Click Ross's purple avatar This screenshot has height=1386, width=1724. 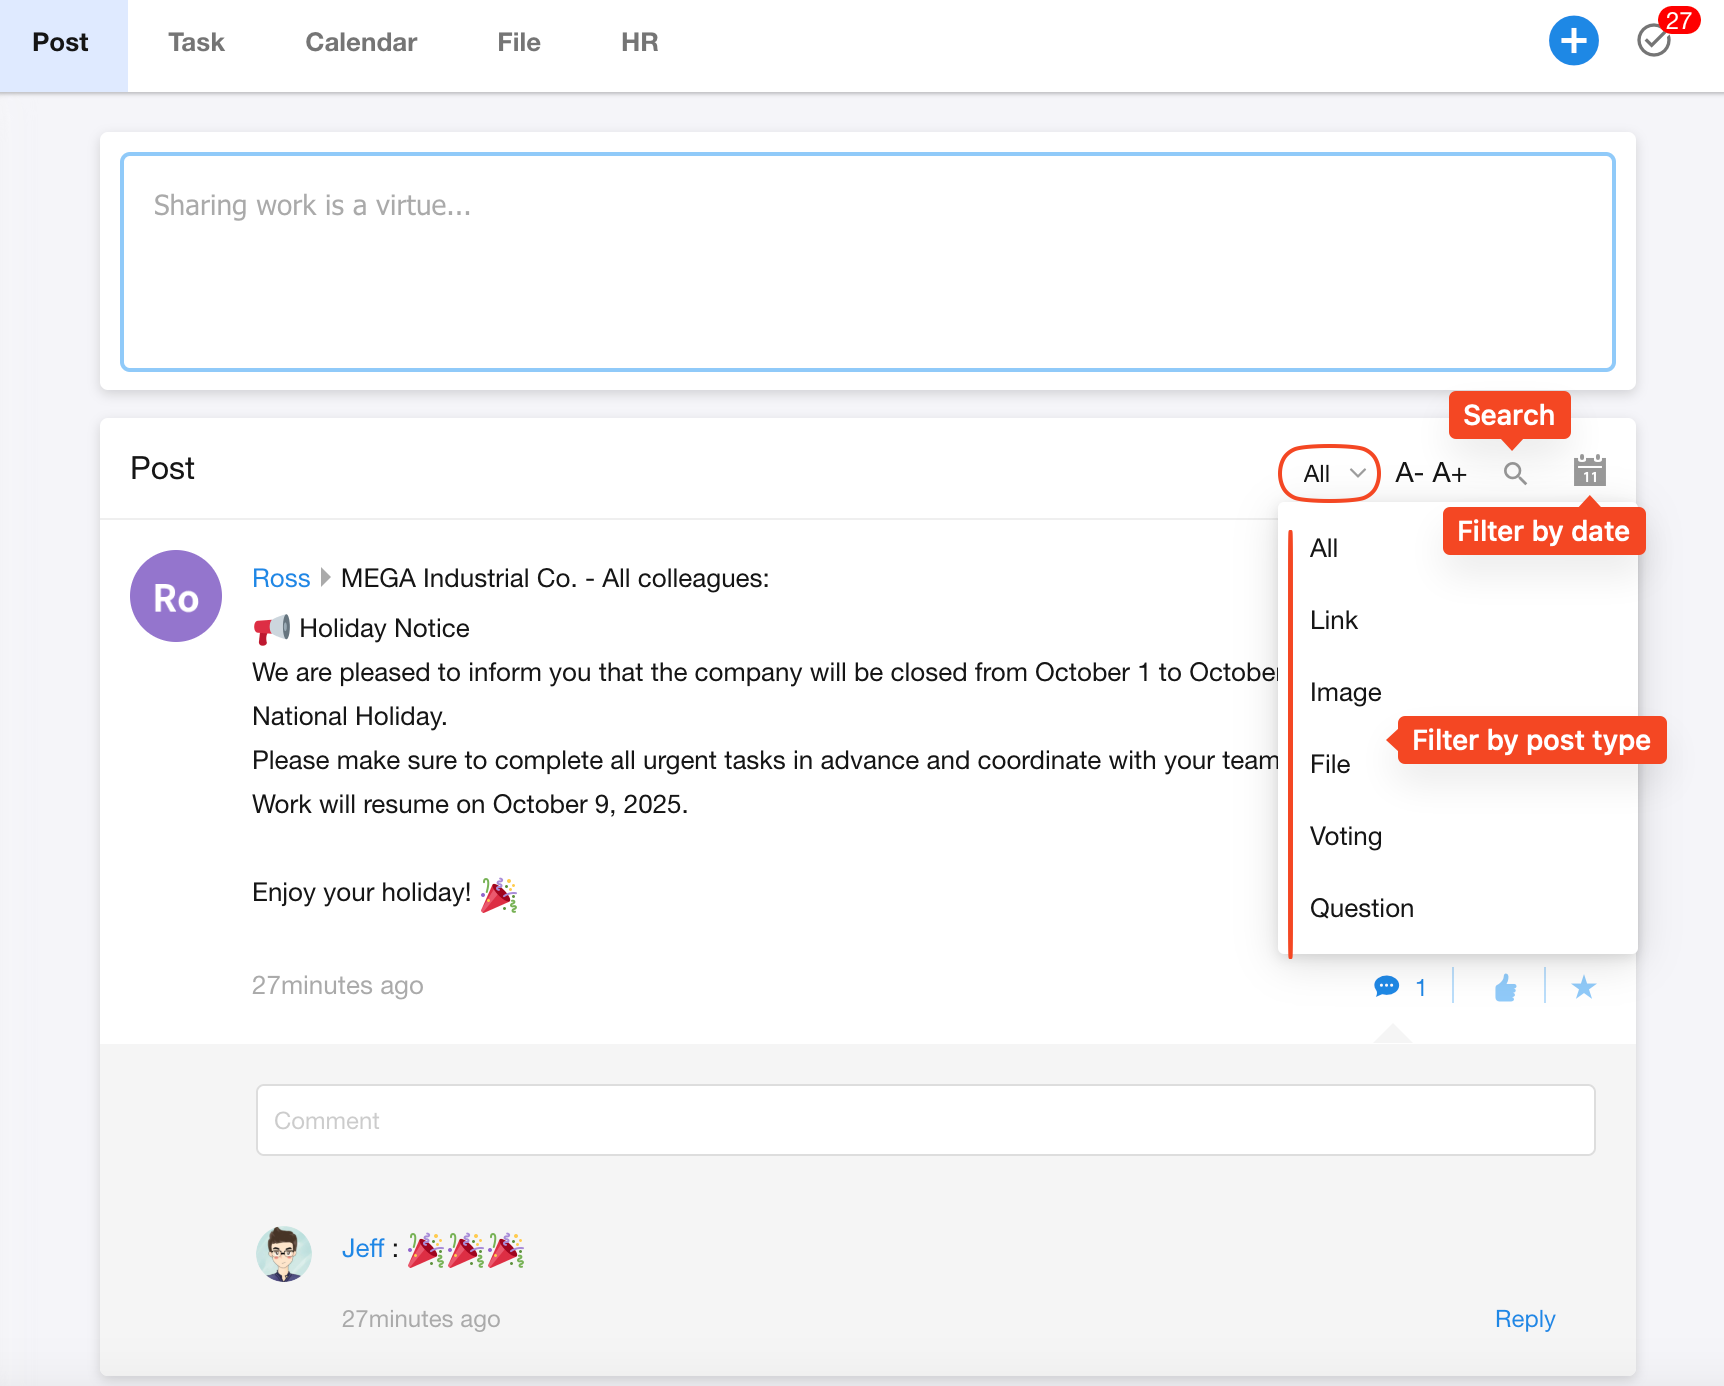tap(176, 596)
